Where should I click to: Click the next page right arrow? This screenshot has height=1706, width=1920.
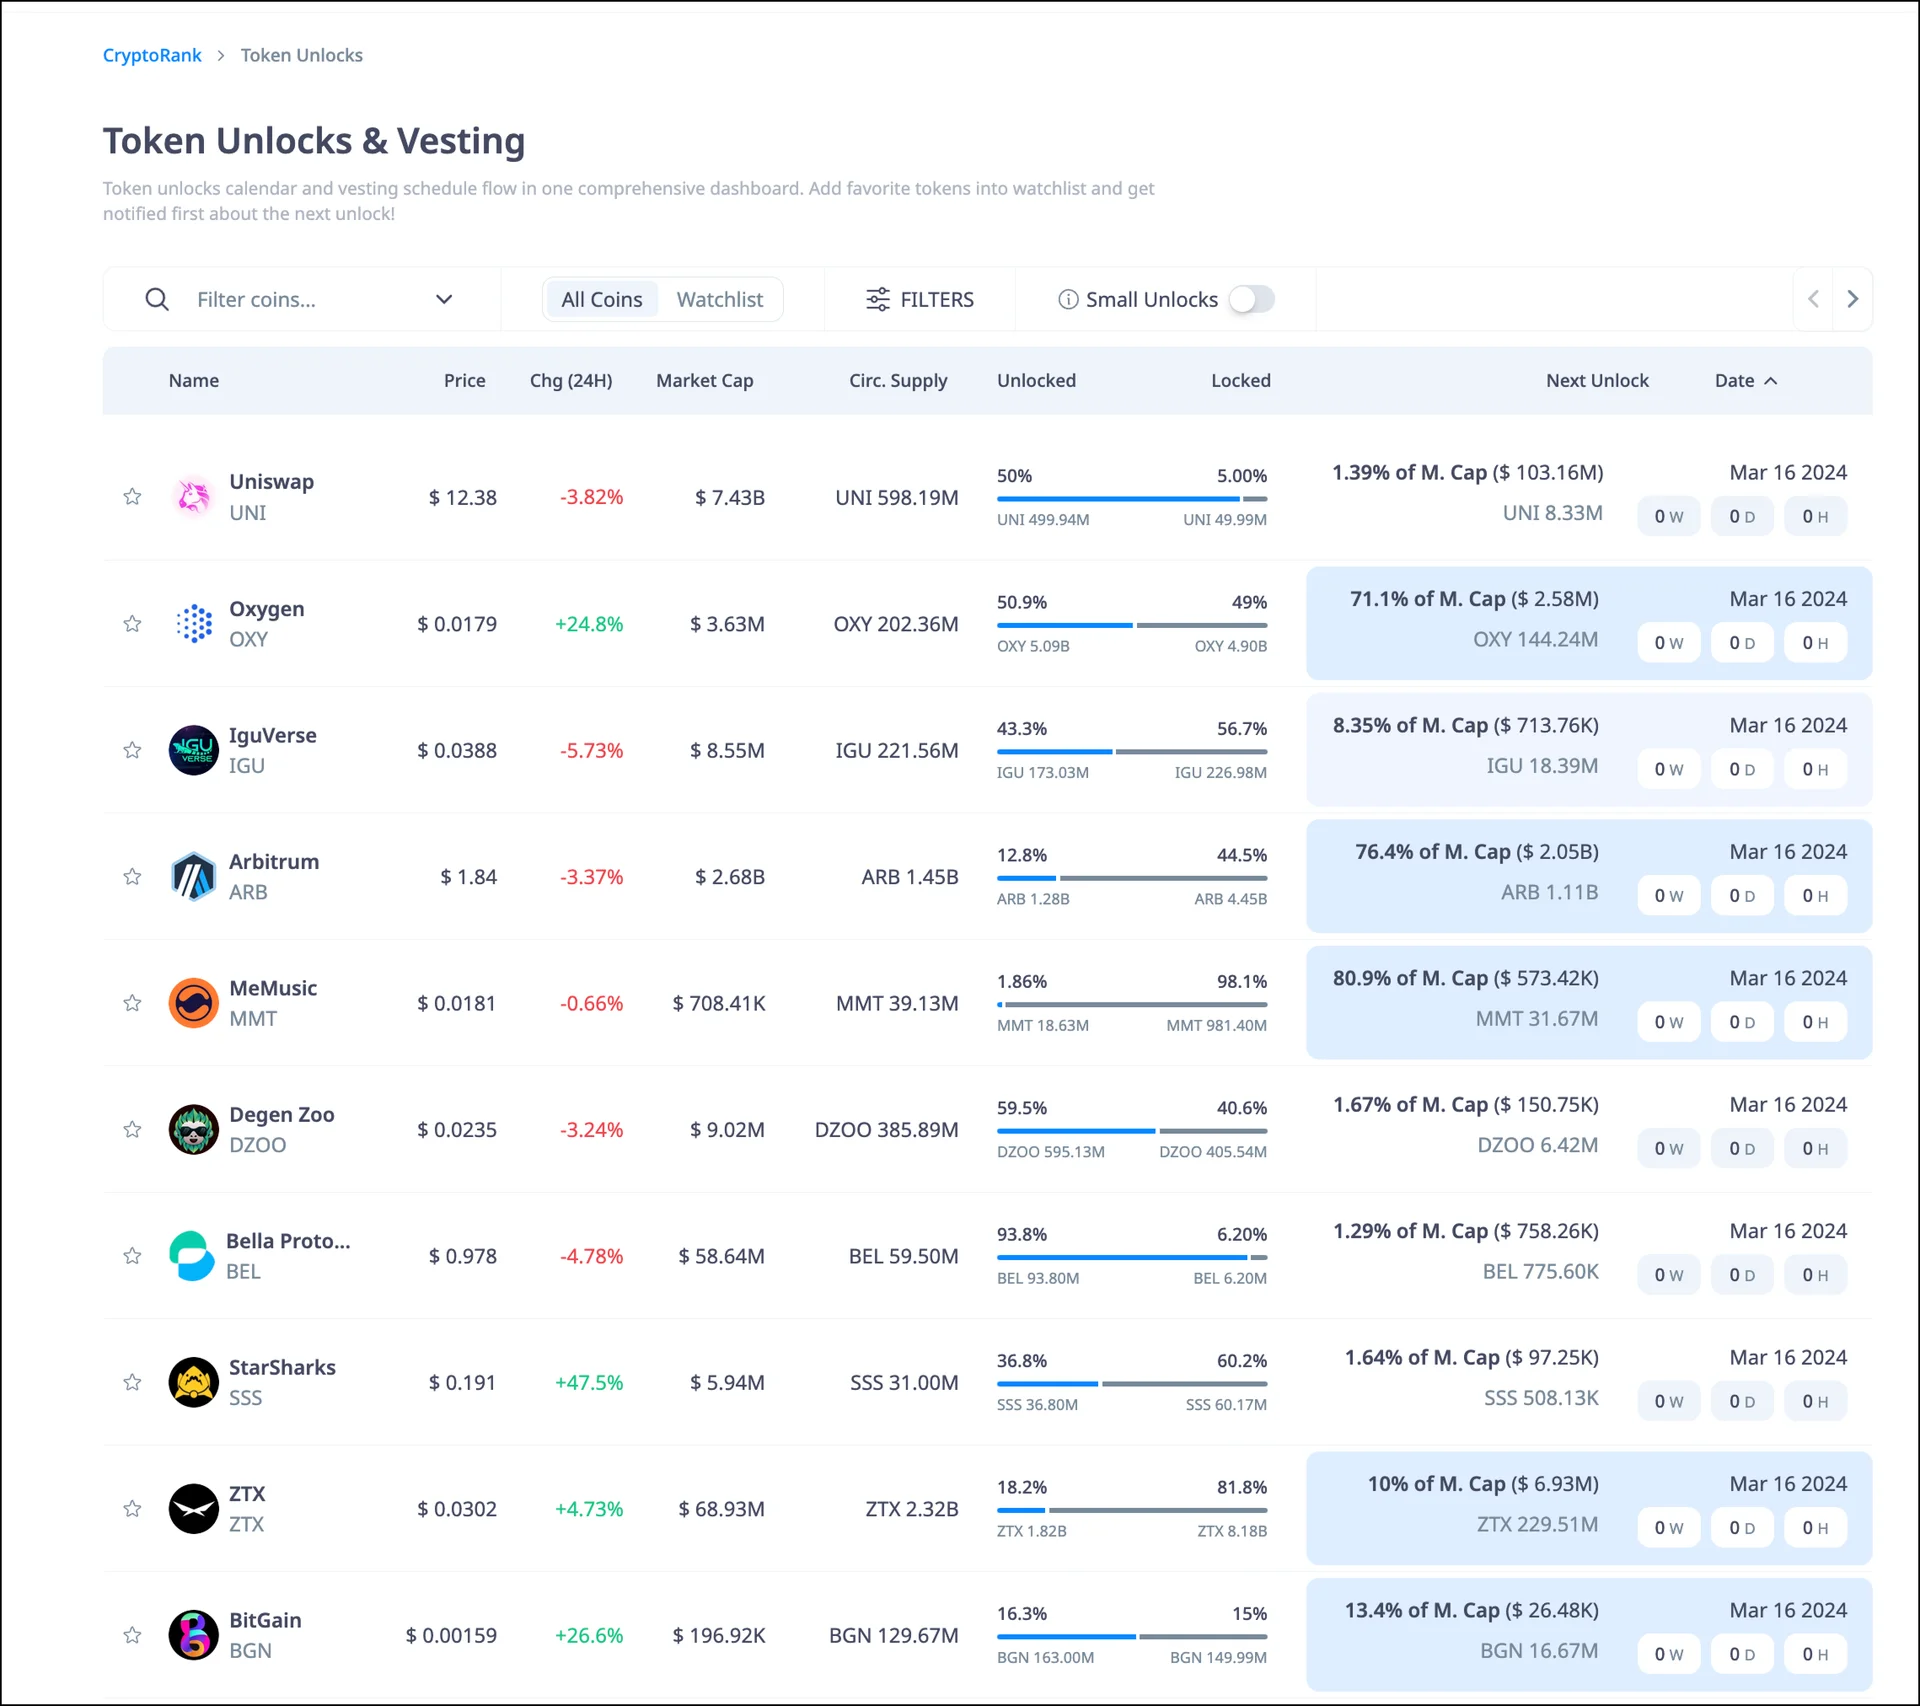tap(1852, 299)
